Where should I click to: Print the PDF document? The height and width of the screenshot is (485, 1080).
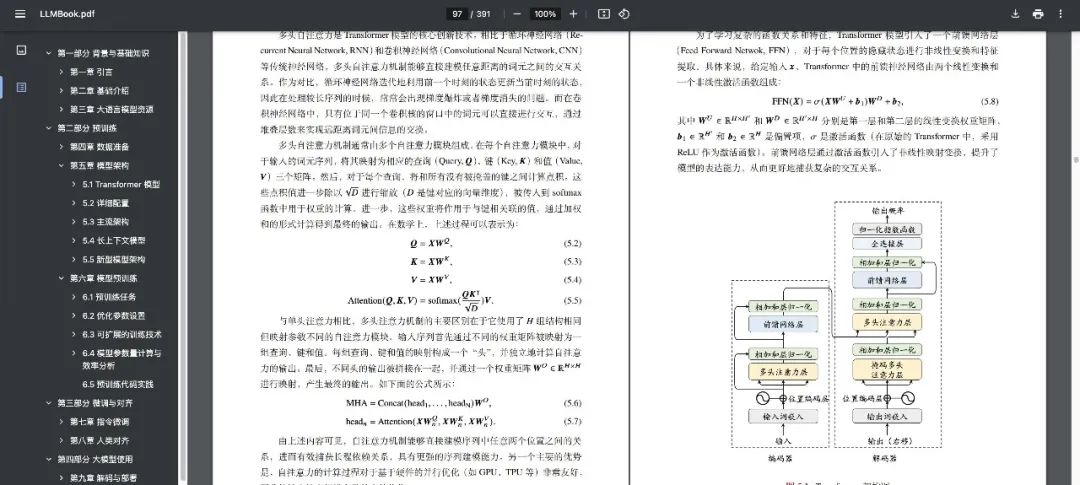[1038, 14]
